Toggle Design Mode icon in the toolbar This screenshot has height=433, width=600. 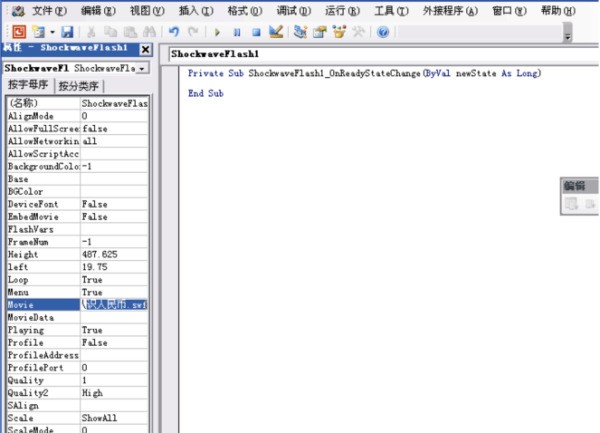[x=275, y=33]
